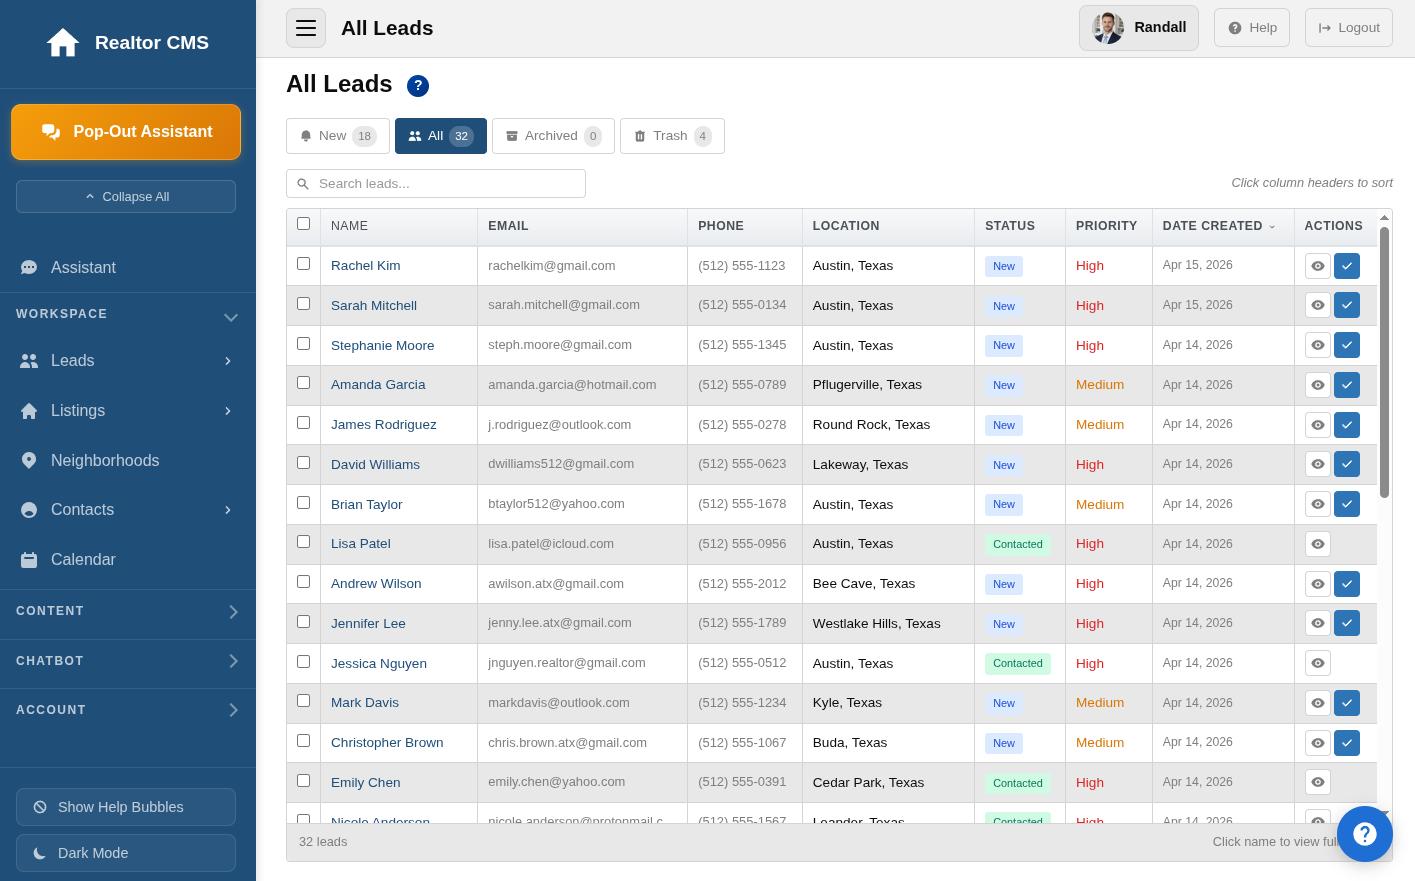The image size is (1415, 881).
Task: Select Lisa Patel's row checkbox
Action: point(304,542)
